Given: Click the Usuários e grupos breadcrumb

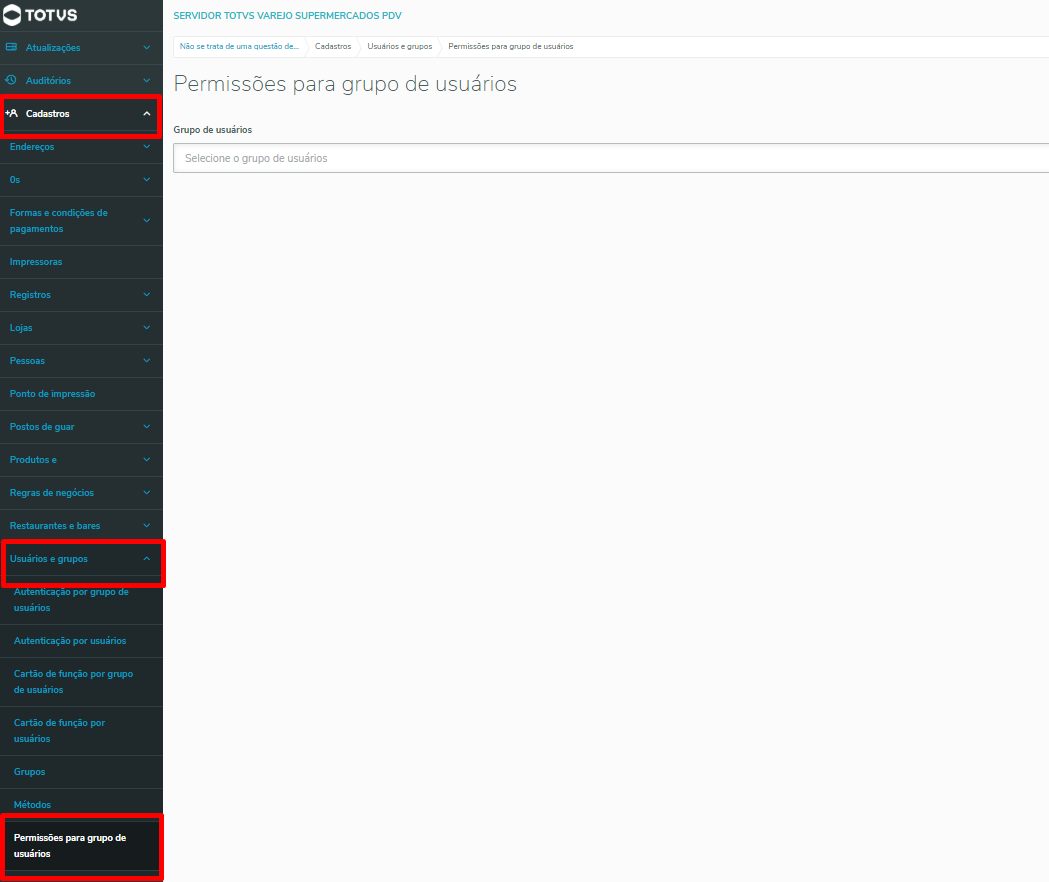Looking at the screenshot, I should tap(399, 46).
